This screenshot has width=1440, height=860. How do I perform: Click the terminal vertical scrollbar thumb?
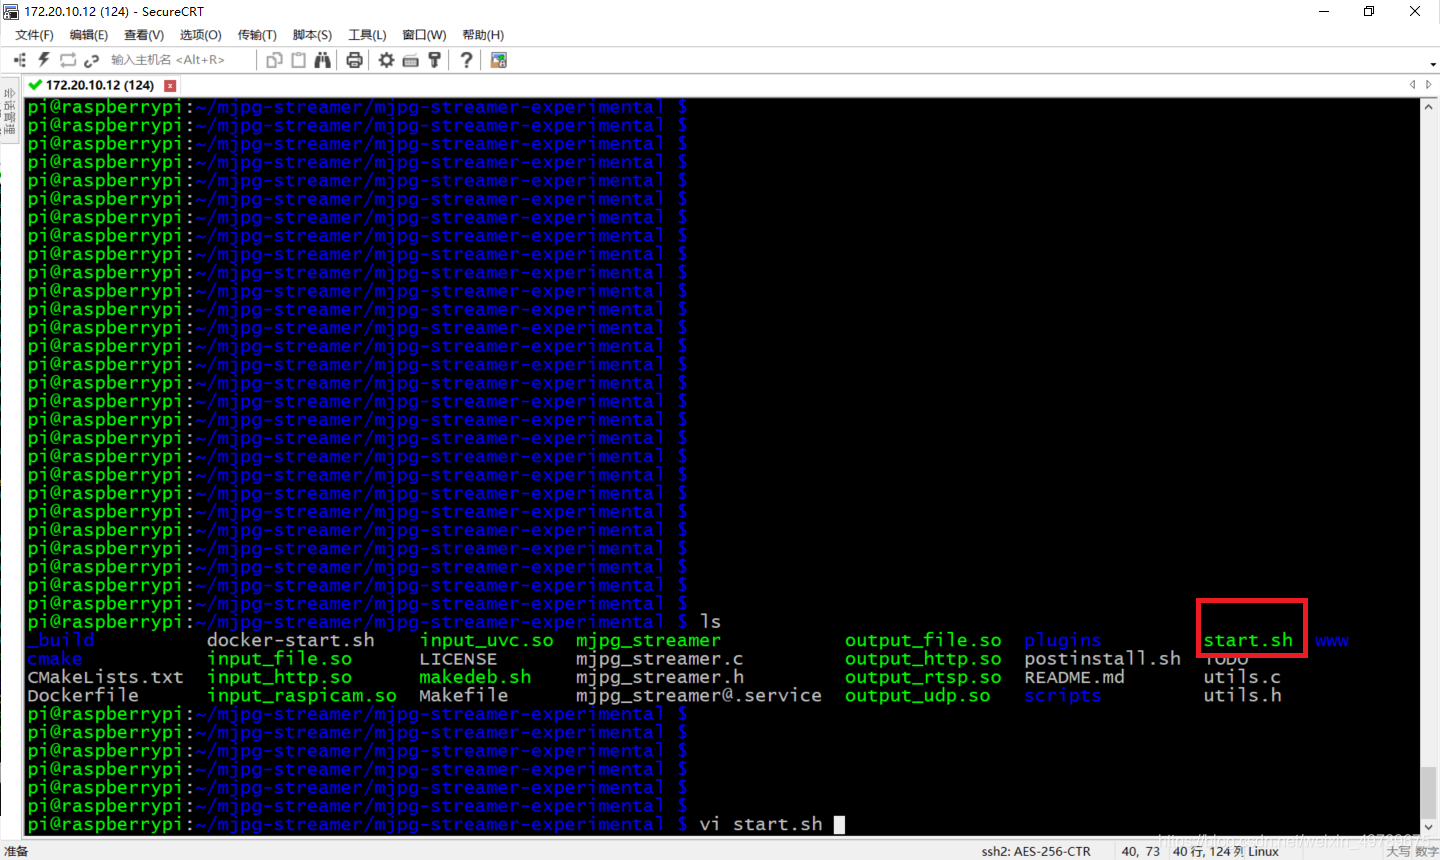click(1429, 792)
